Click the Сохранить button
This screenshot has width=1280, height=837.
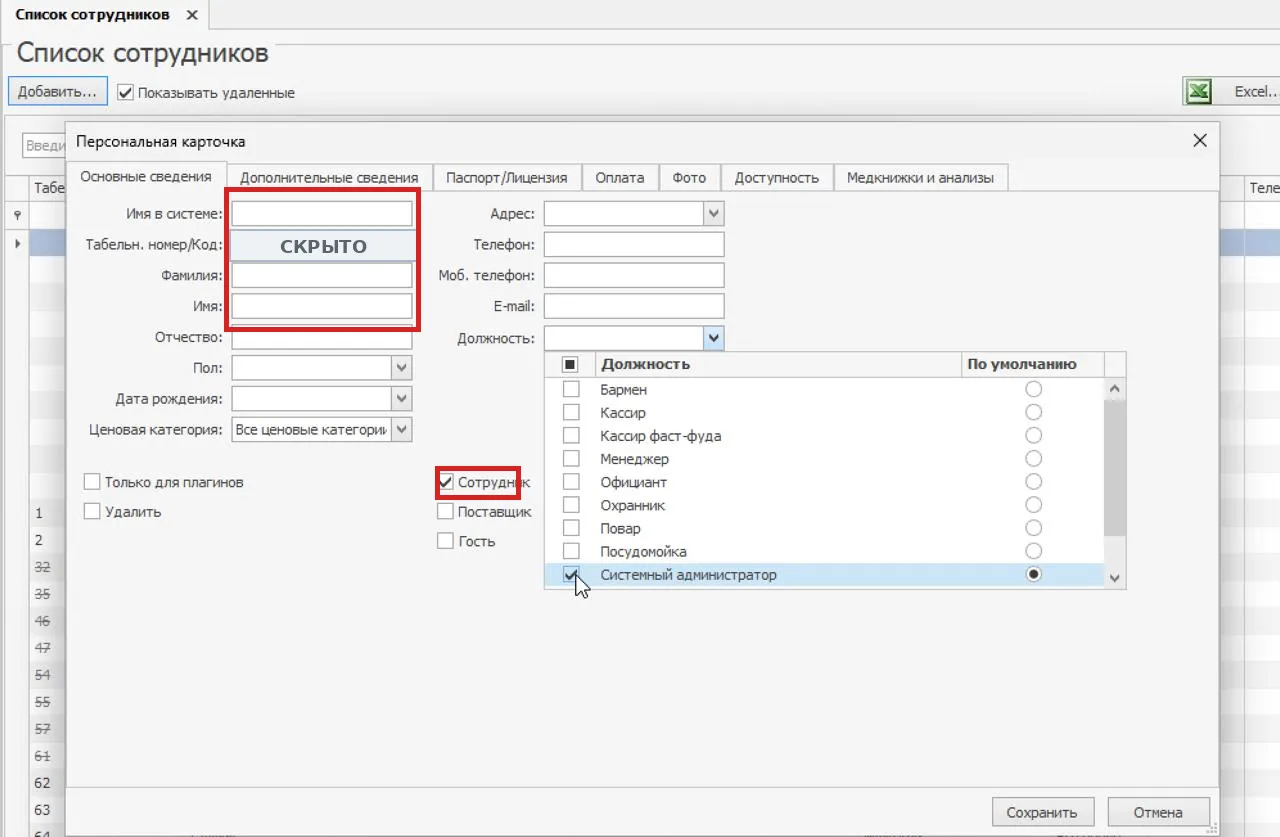click(x=1042, y=812)
